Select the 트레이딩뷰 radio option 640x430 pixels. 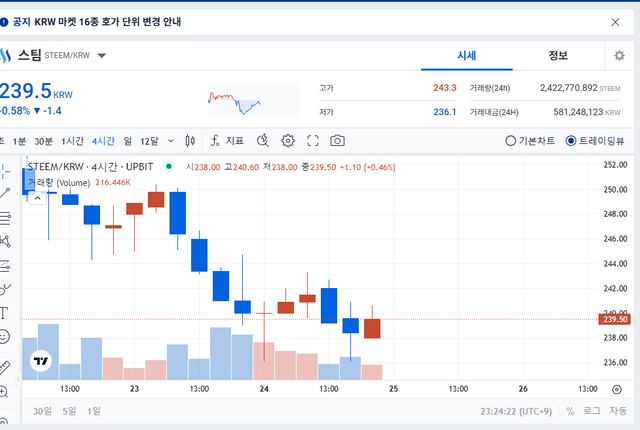pyautogui.click(x=595, y=141)
